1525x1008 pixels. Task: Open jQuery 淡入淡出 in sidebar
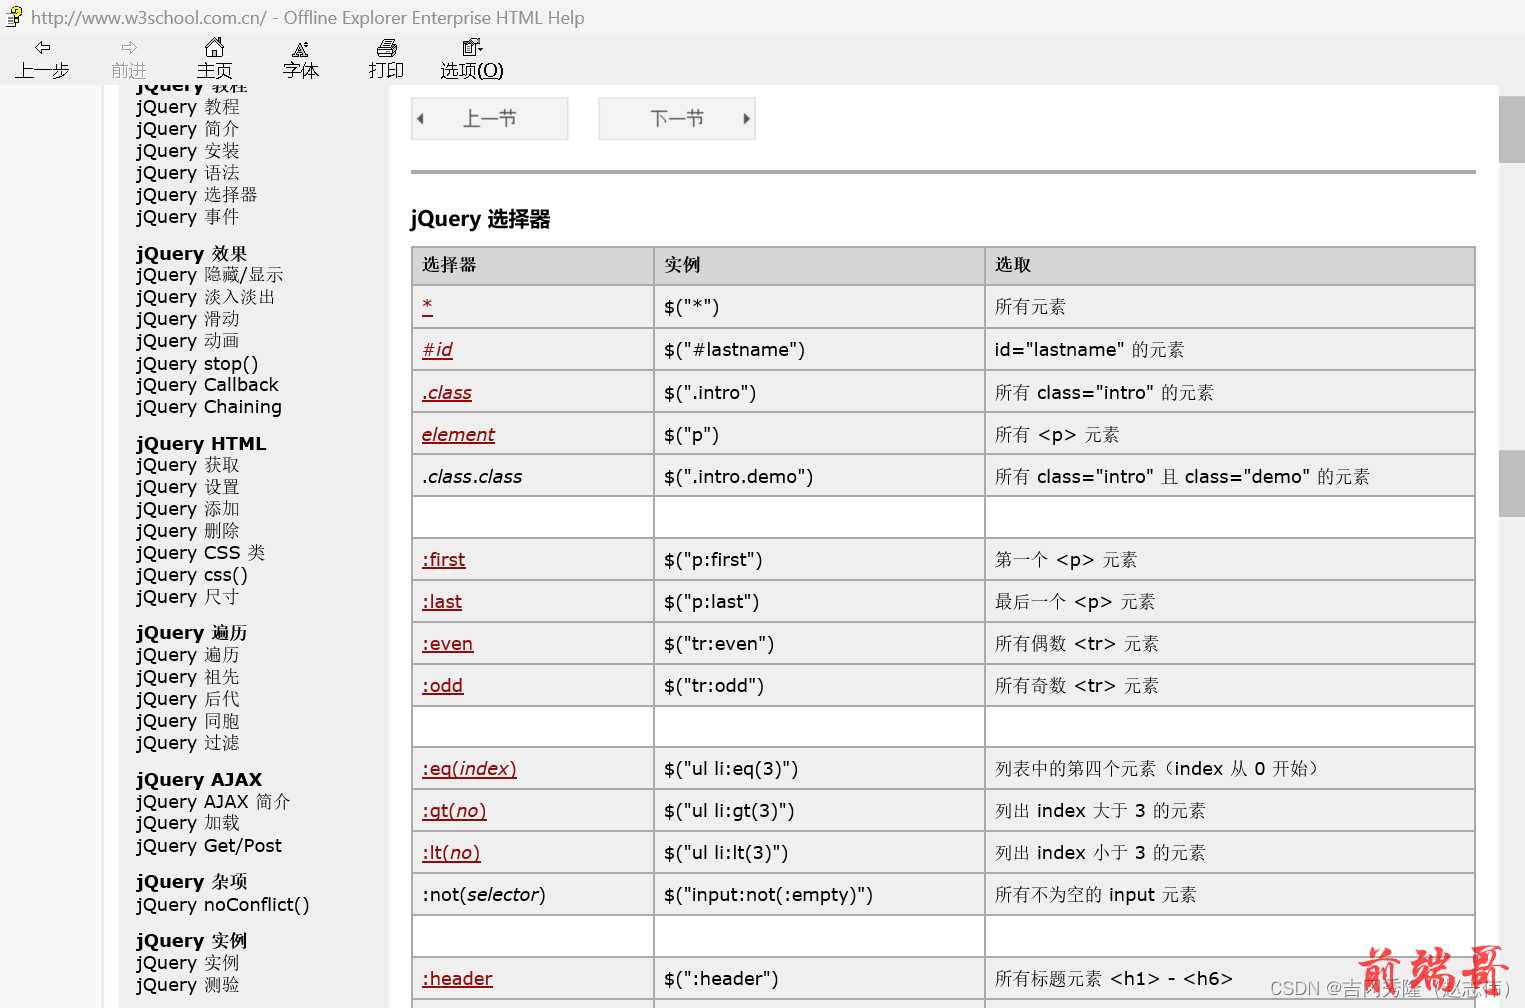[205, 297]
